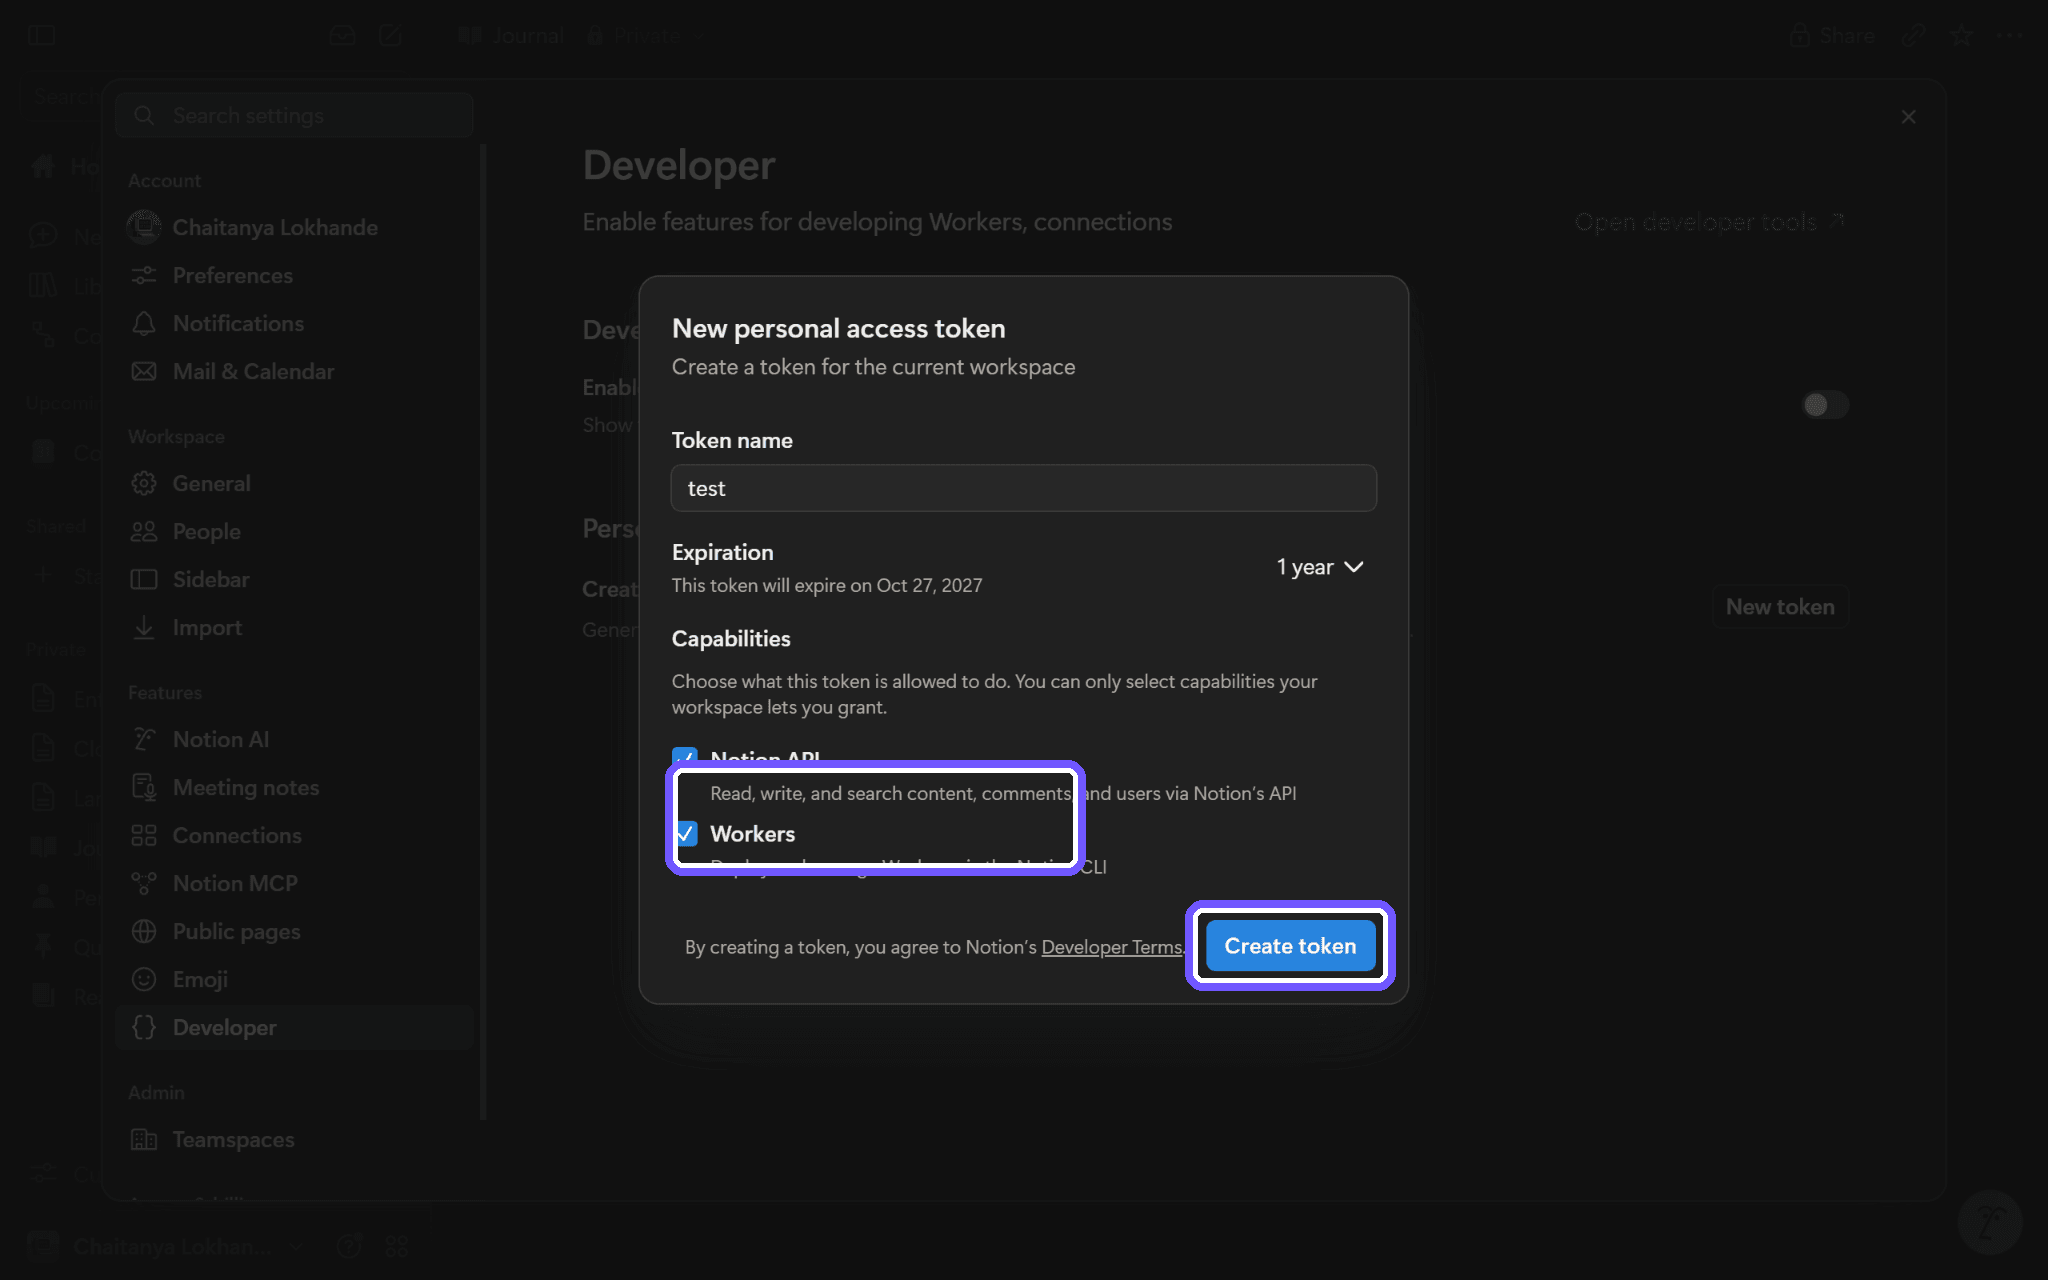Click the Notion MCP icon
This screenshot has height=1280, width=2048.
point(144,883)
